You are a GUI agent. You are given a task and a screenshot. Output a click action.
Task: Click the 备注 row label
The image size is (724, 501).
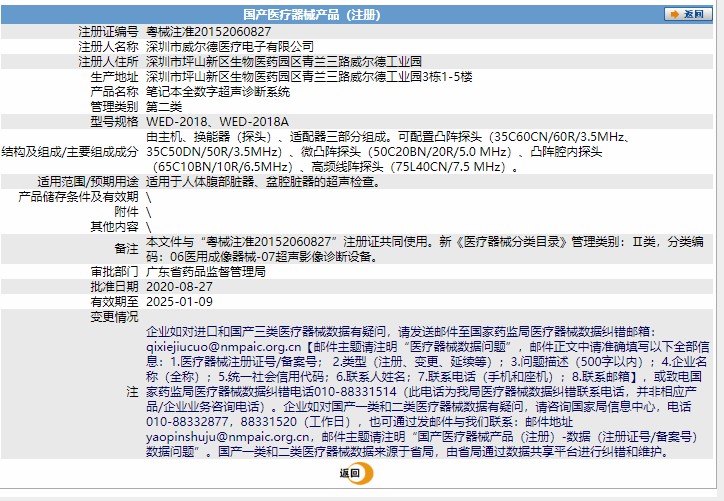126,249
